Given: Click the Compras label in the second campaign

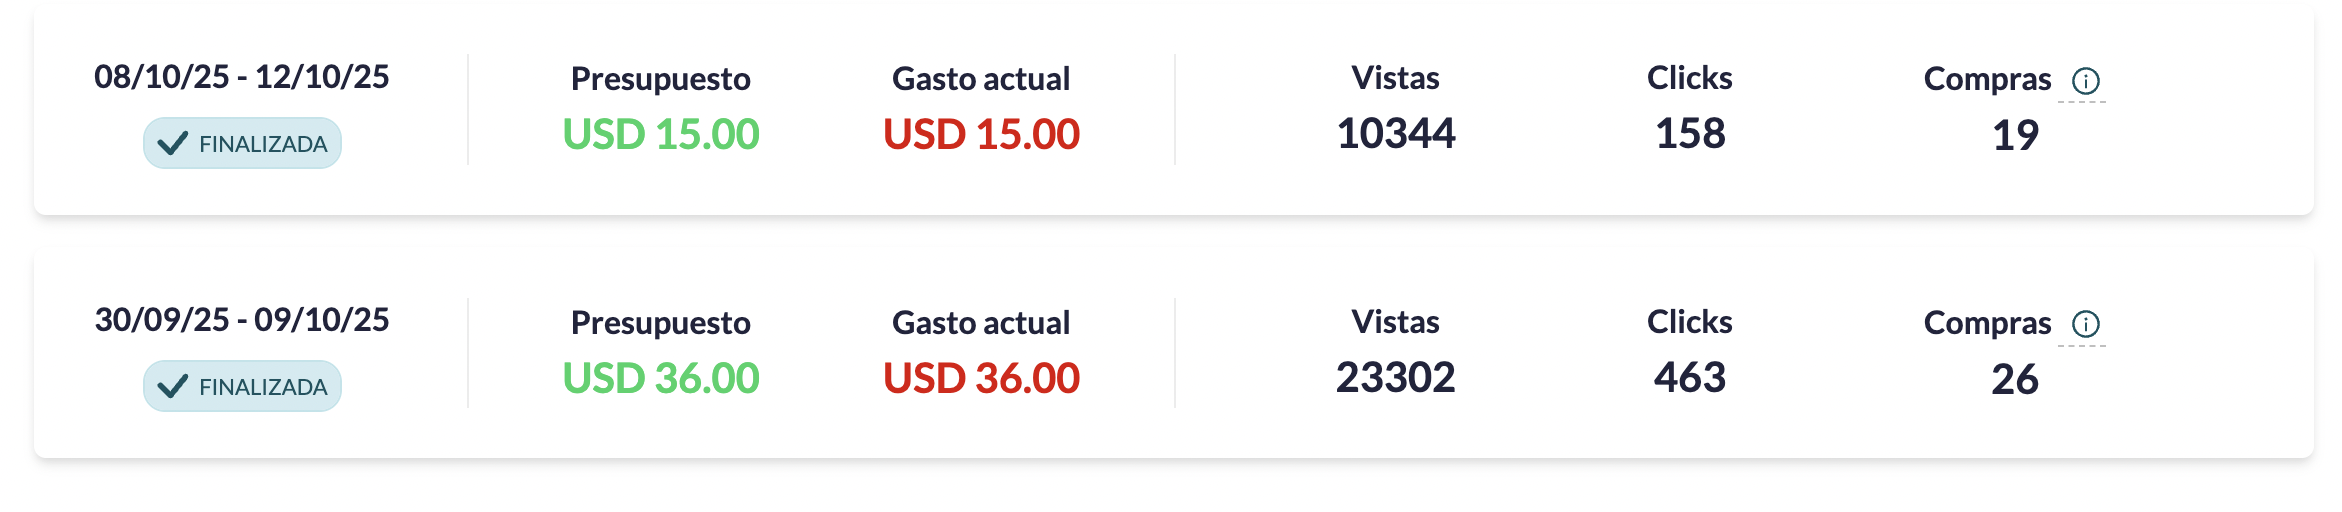Looking at the screenshot, I should tap(1987, 323).
